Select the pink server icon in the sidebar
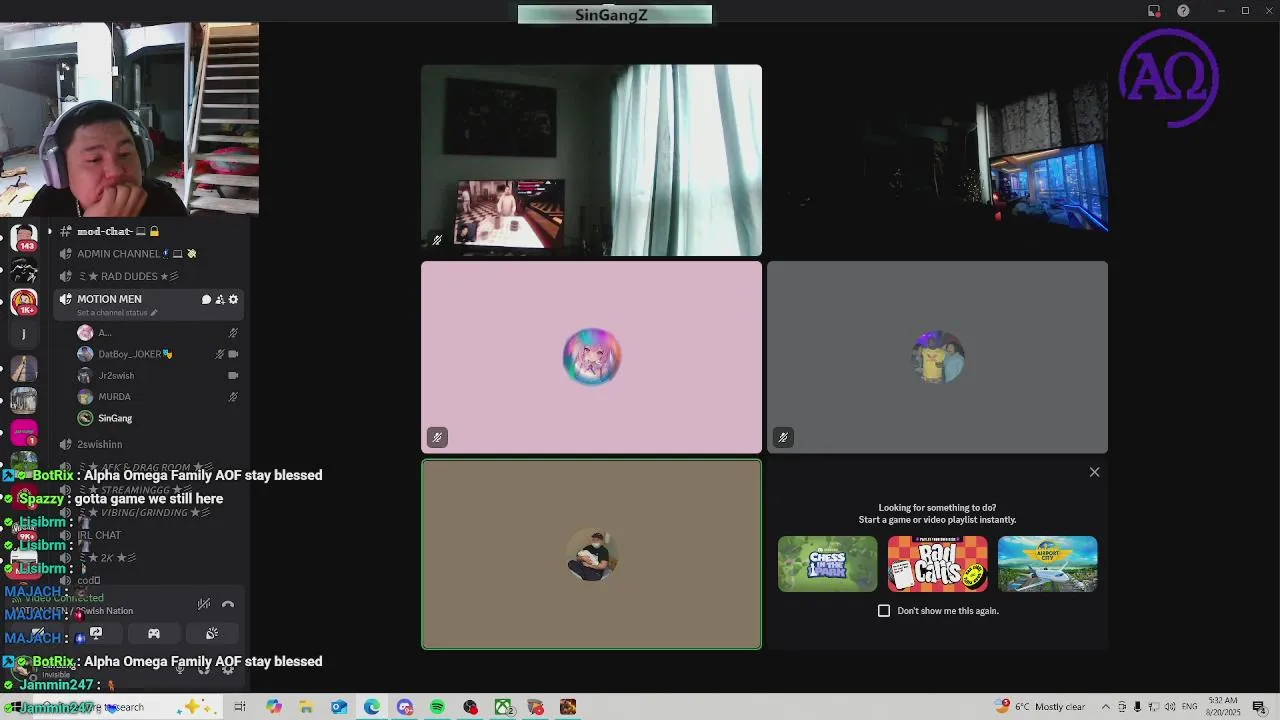The image size is (1280, 720). pos(24,432)
